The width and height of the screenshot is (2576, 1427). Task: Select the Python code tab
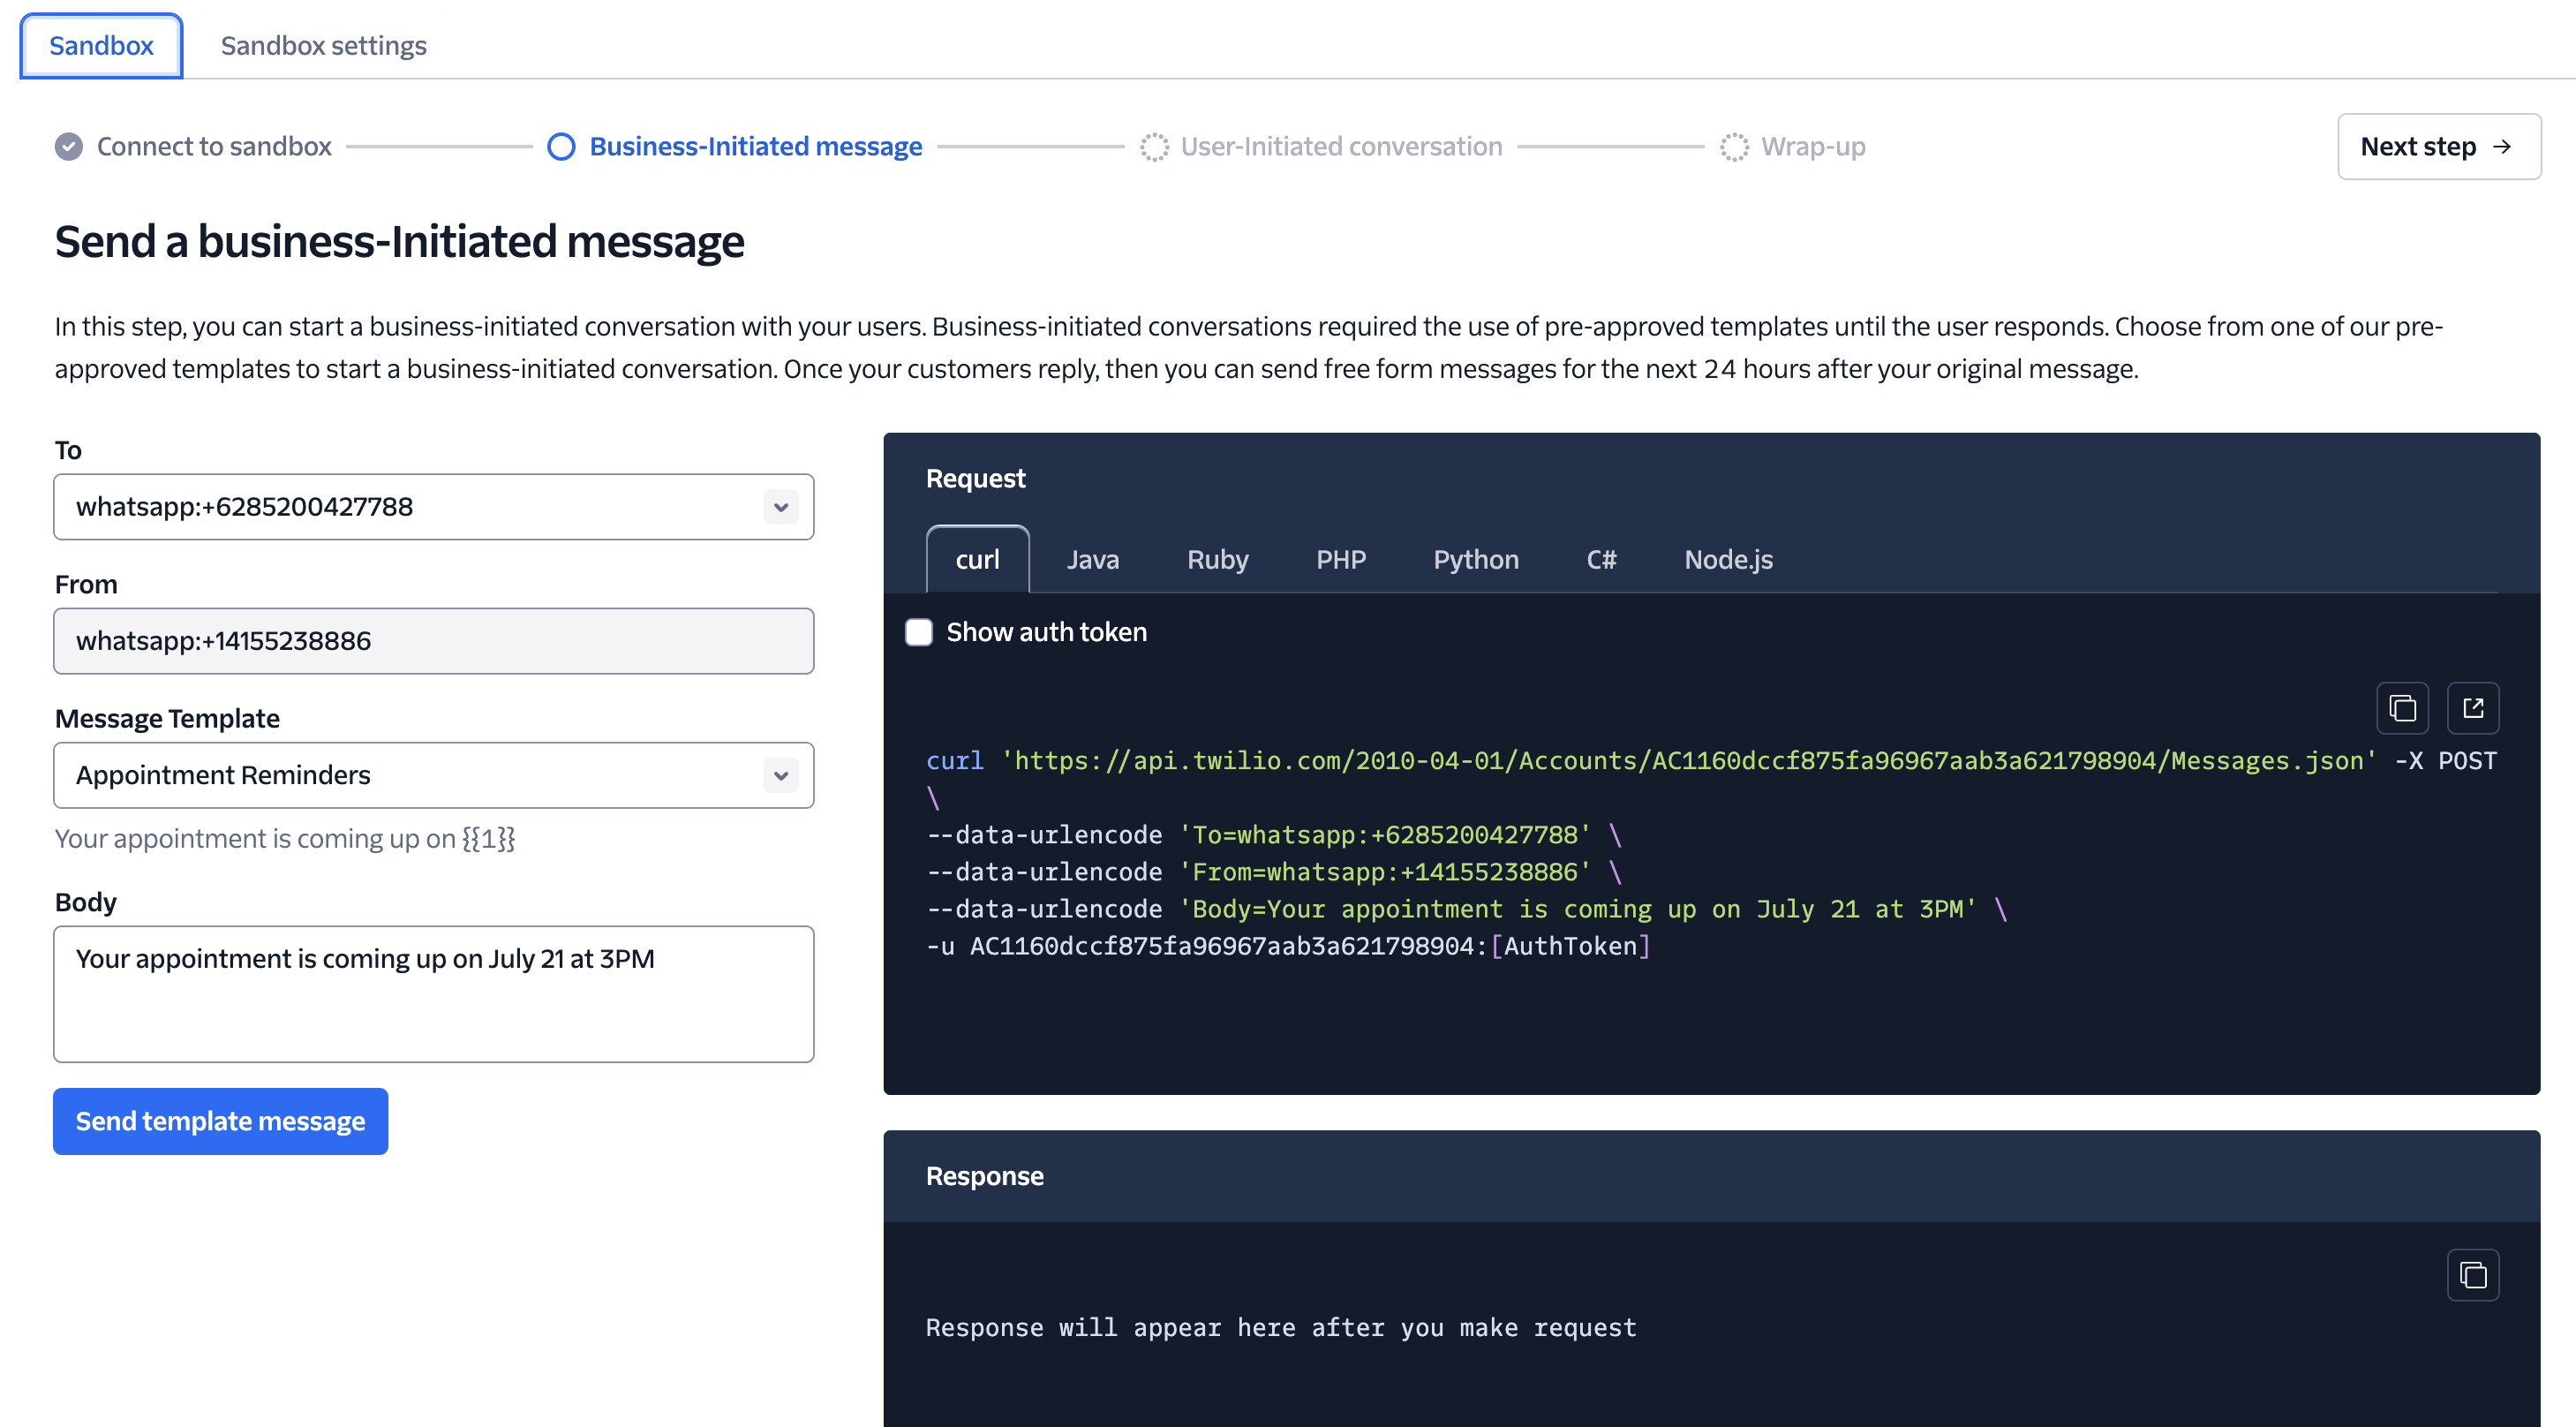1476,559
